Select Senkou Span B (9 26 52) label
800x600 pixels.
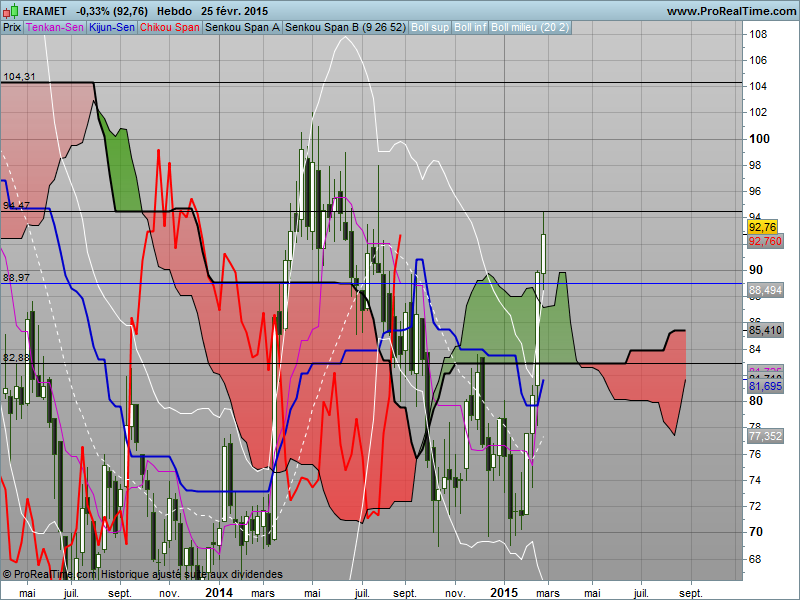pyautogui.click(x=345, y=28)
